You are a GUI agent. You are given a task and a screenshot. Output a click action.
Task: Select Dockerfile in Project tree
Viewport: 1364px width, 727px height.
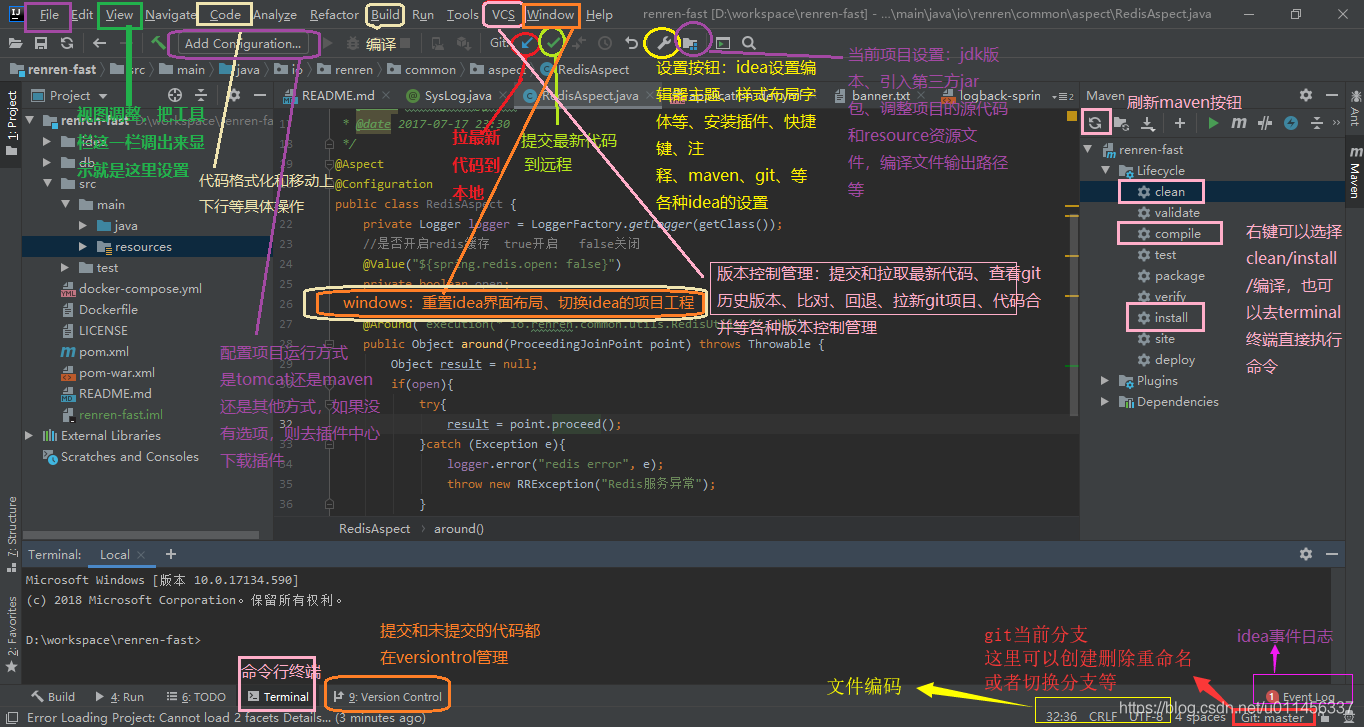tap(99, 310)
